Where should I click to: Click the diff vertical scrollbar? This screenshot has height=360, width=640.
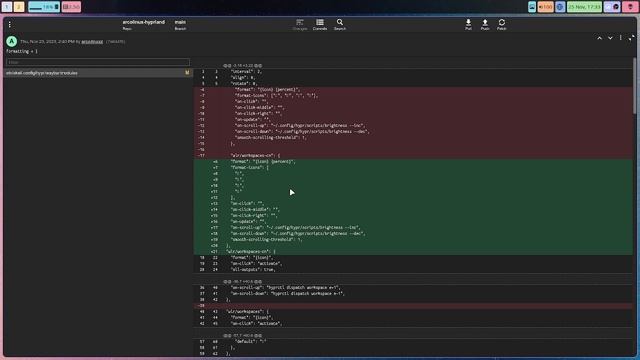pos(635,86)
